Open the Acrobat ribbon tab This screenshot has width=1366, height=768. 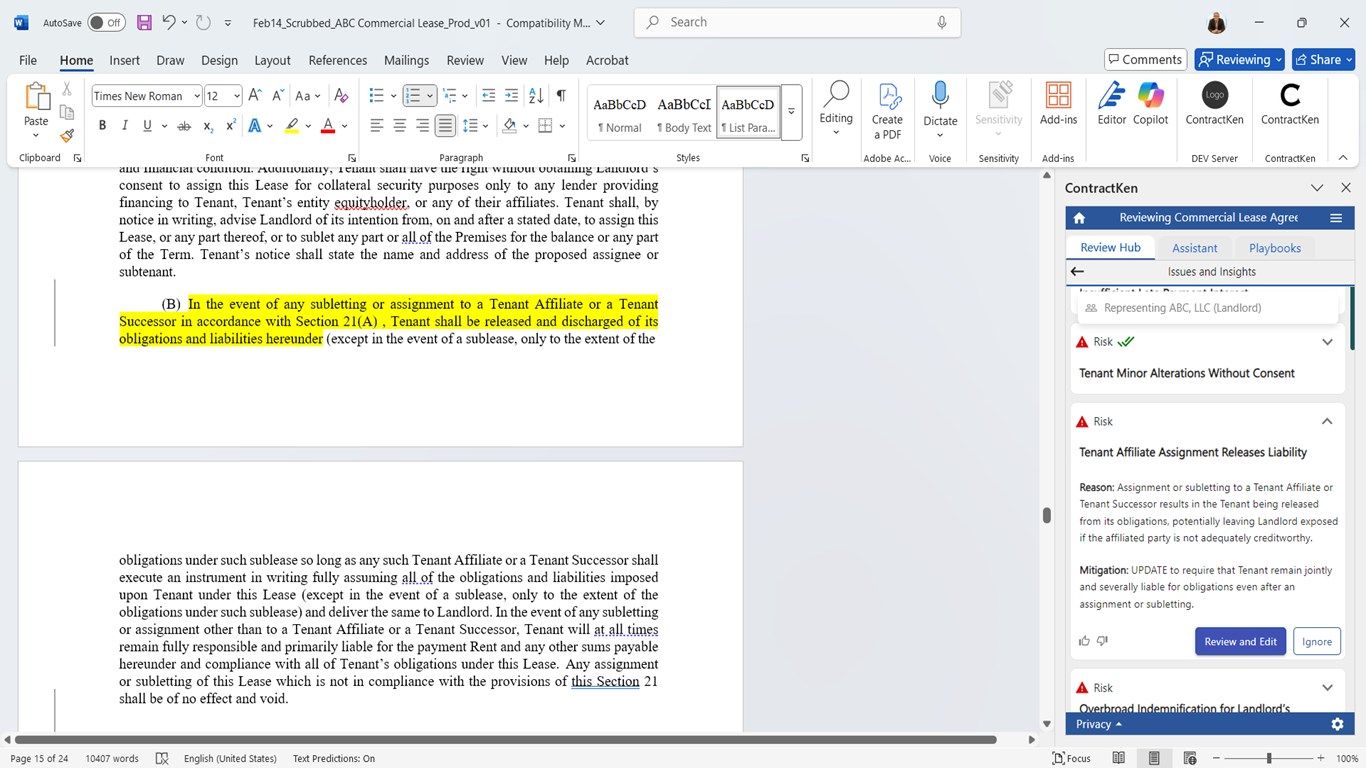[x=607, y=60]
